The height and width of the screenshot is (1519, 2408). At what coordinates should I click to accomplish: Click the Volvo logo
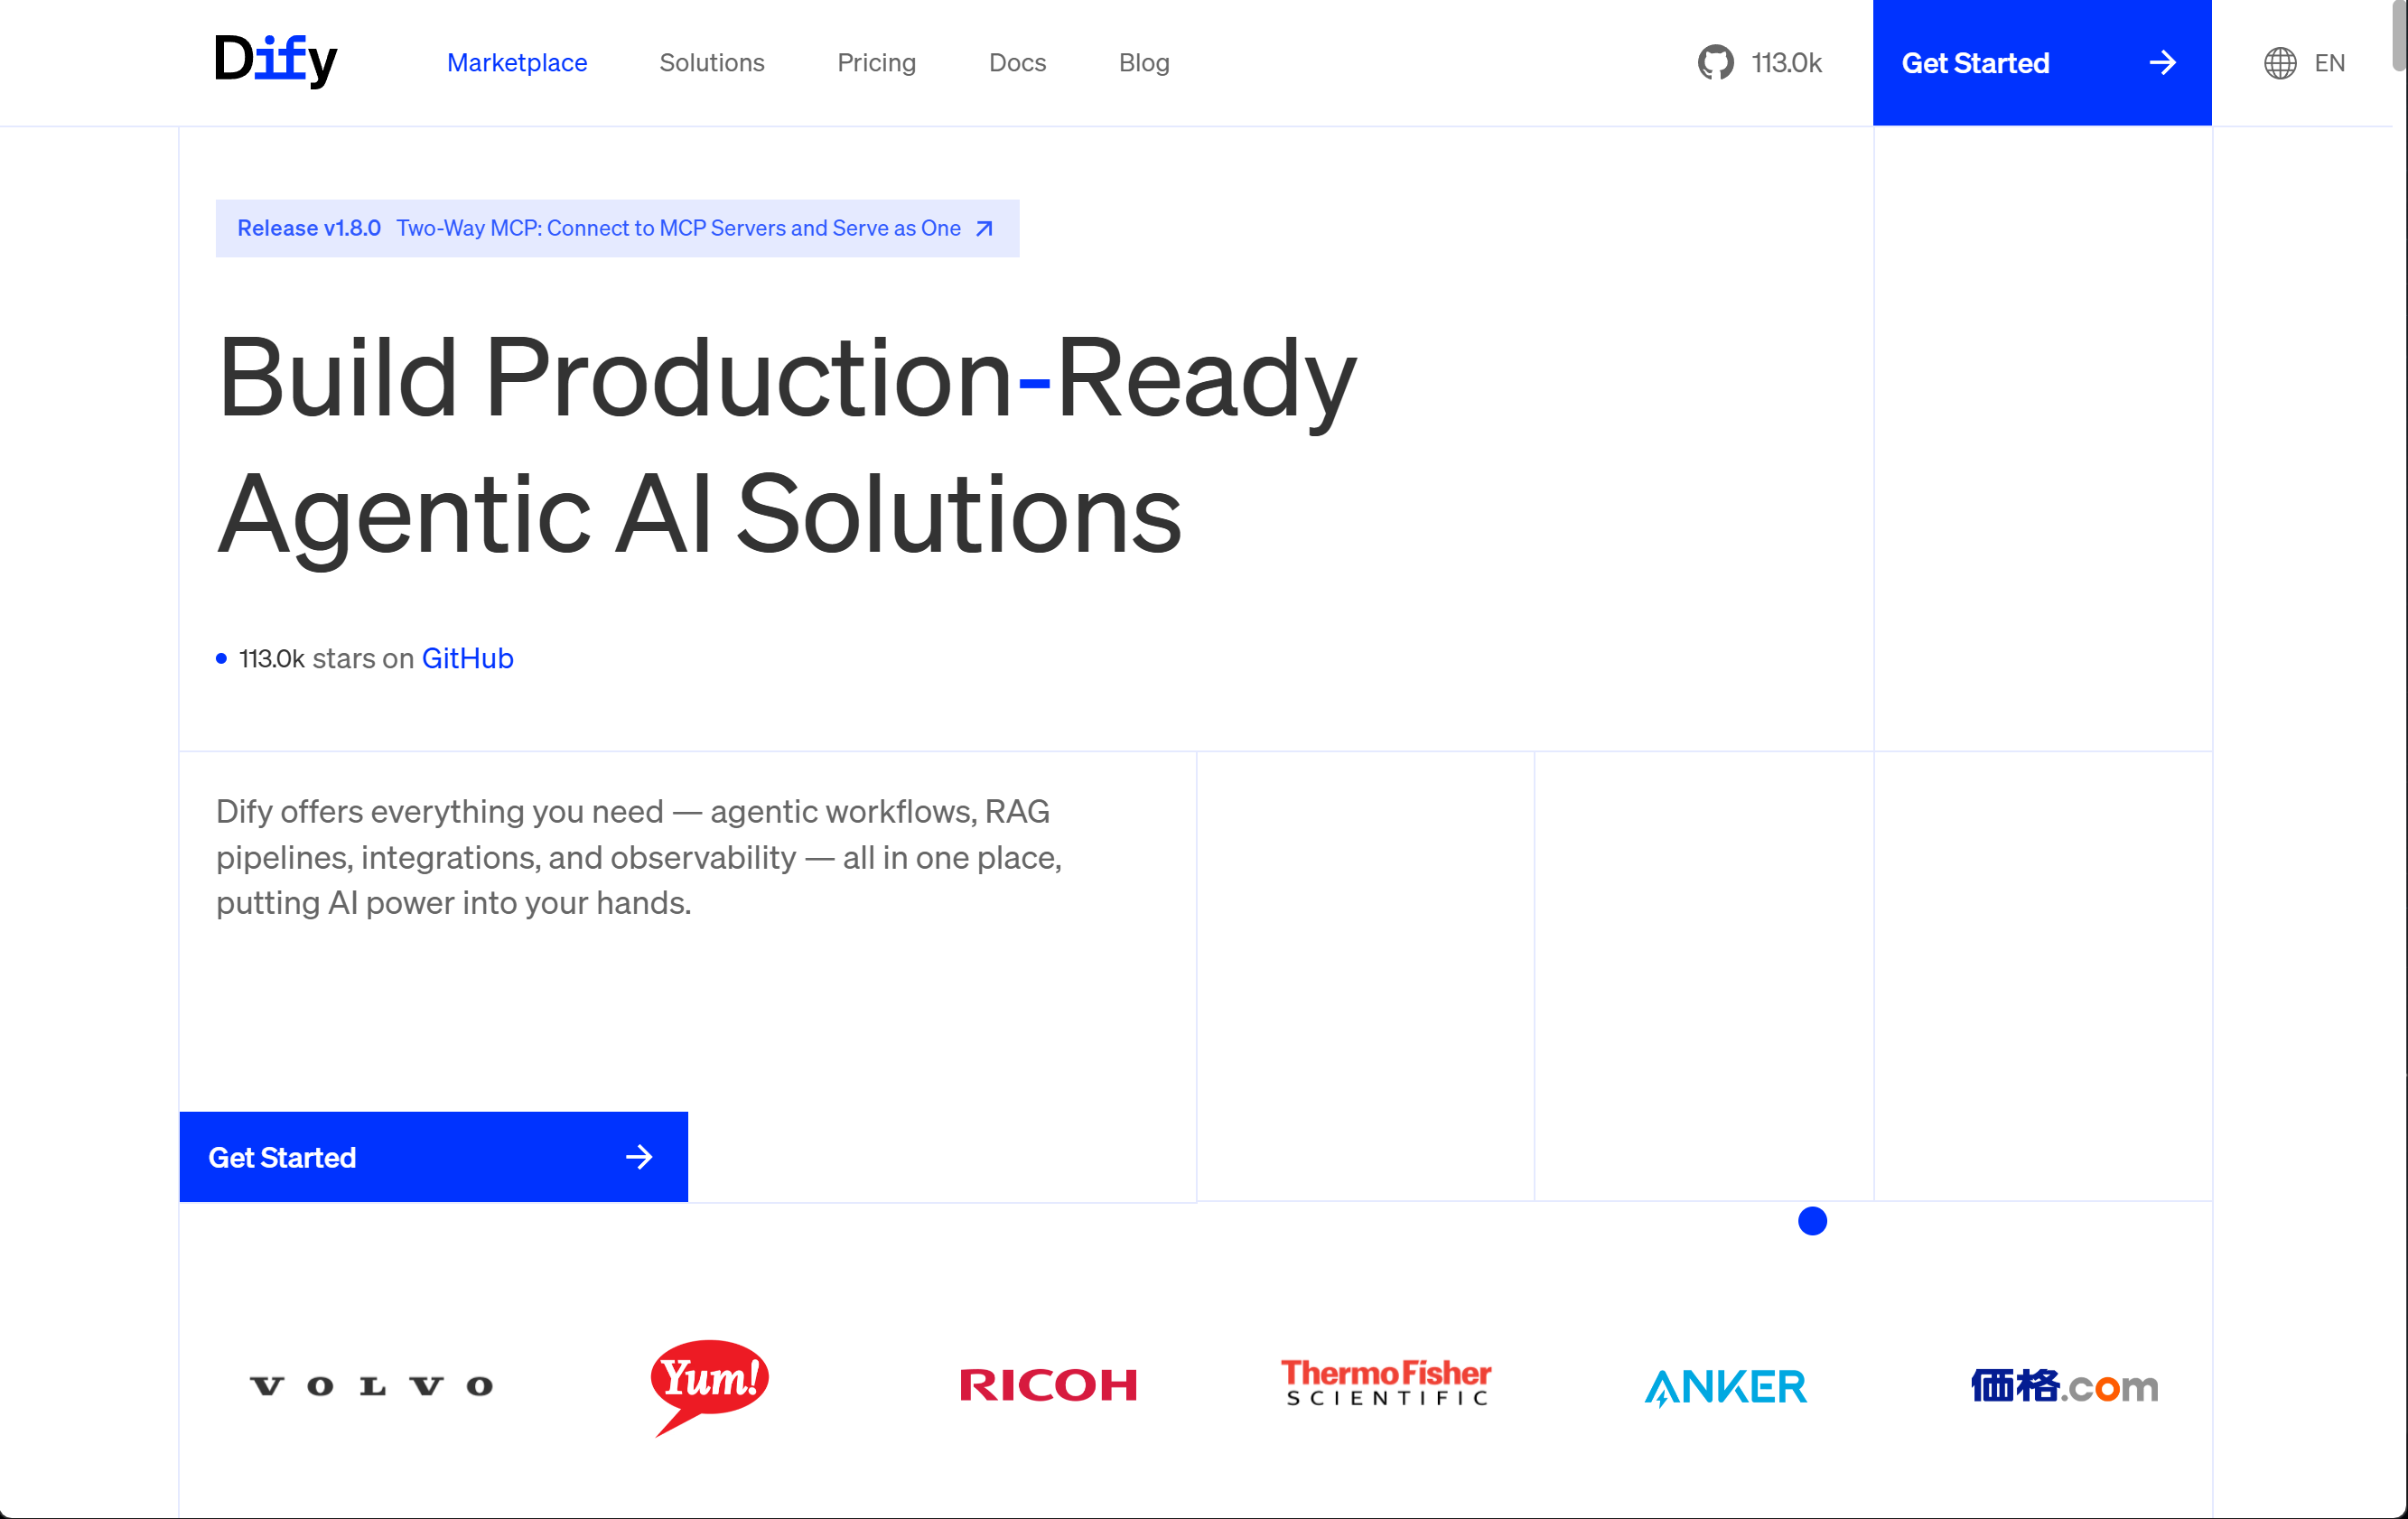371,1386
